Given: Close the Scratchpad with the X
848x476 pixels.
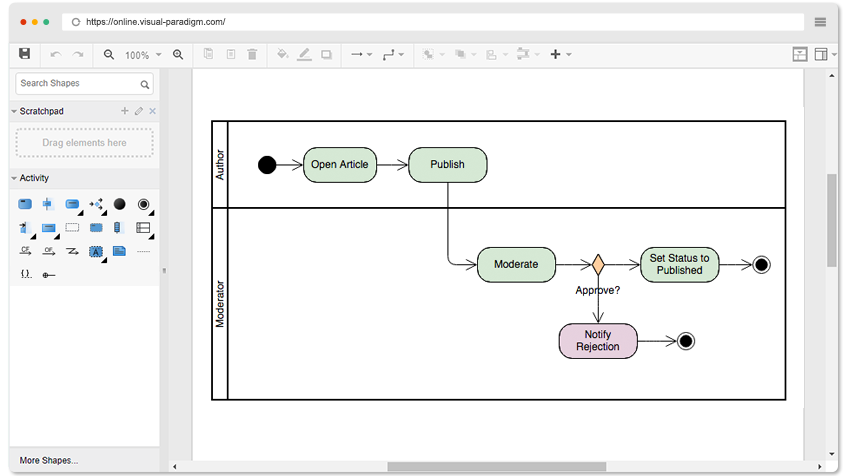Looking at the screenshot, I should click(153, 111).
